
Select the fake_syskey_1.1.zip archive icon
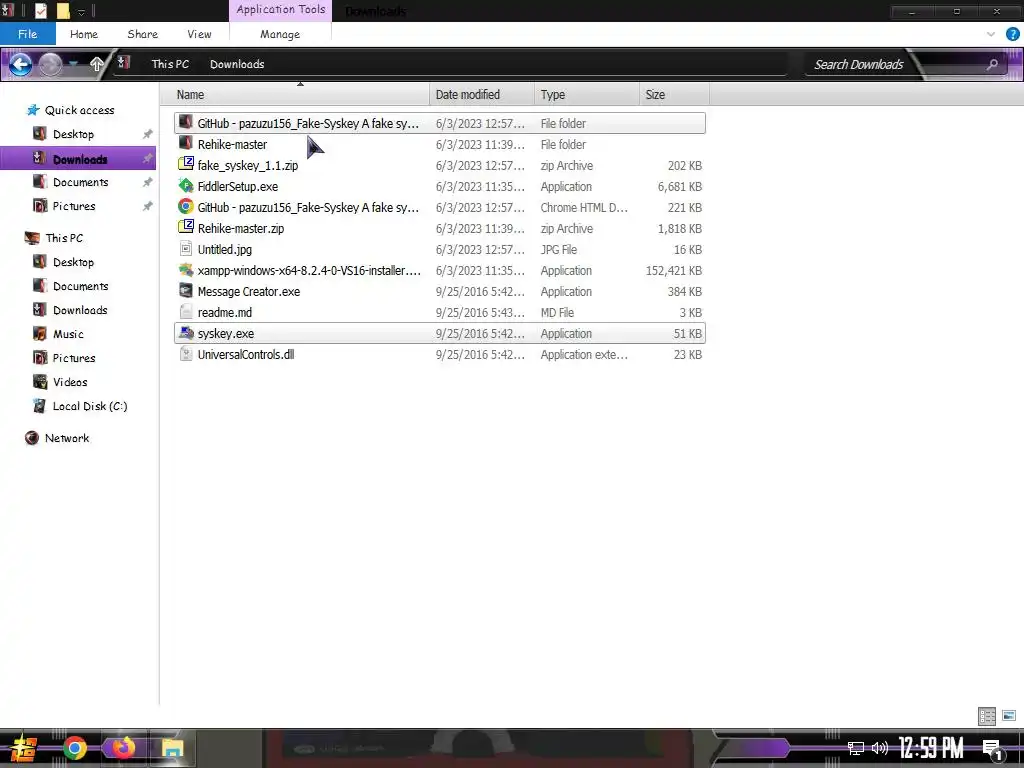[186, 164]
